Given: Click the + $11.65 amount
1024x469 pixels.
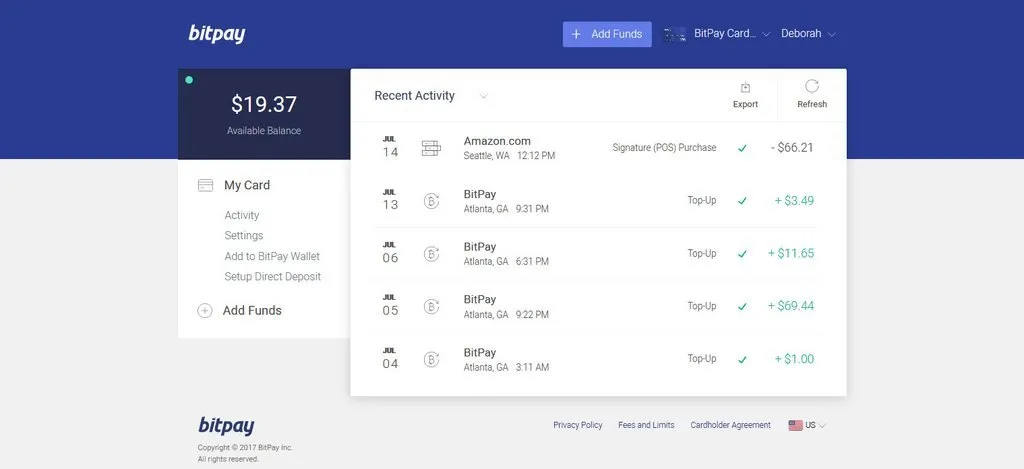Looking at the screenshot, I should pos(791,253).
